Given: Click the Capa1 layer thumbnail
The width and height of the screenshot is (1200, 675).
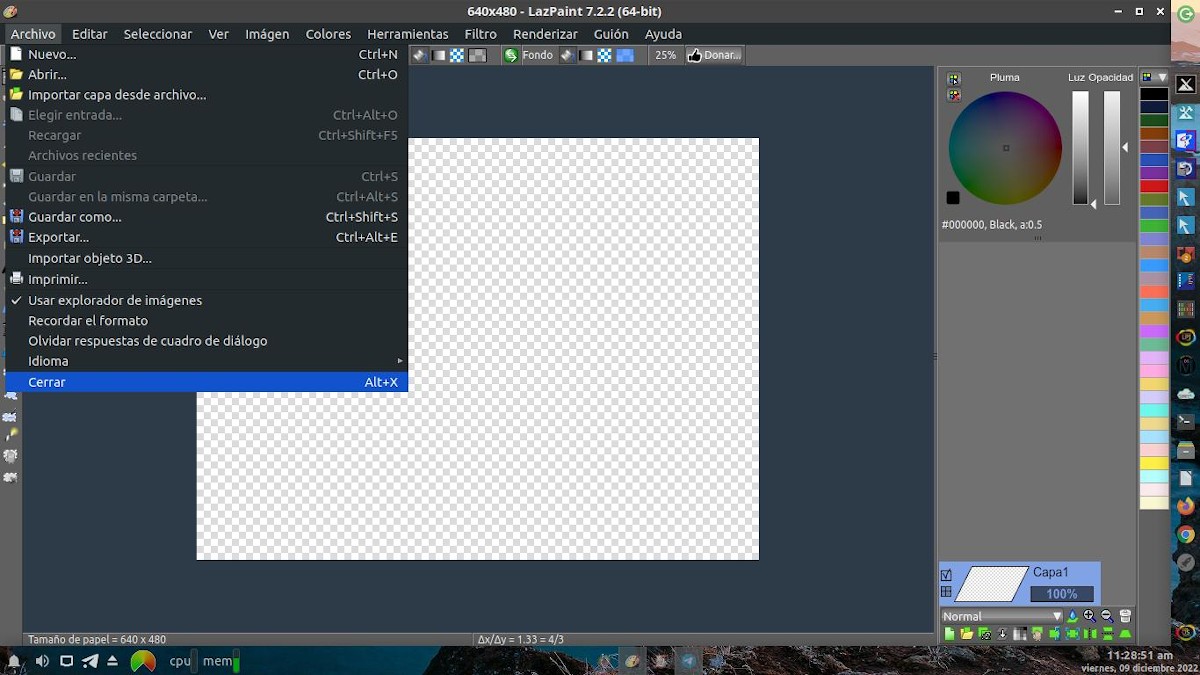Looking at the screenshot, I should point(991,584).
